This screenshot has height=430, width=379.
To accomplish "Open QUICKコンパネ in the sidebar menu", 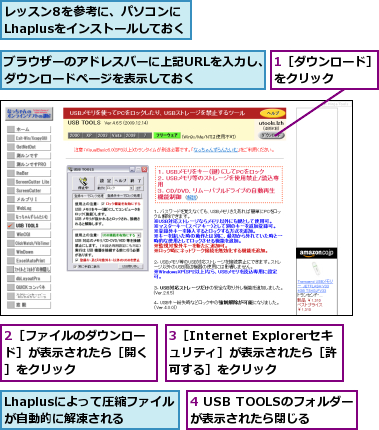I will (x=29, y=287).
